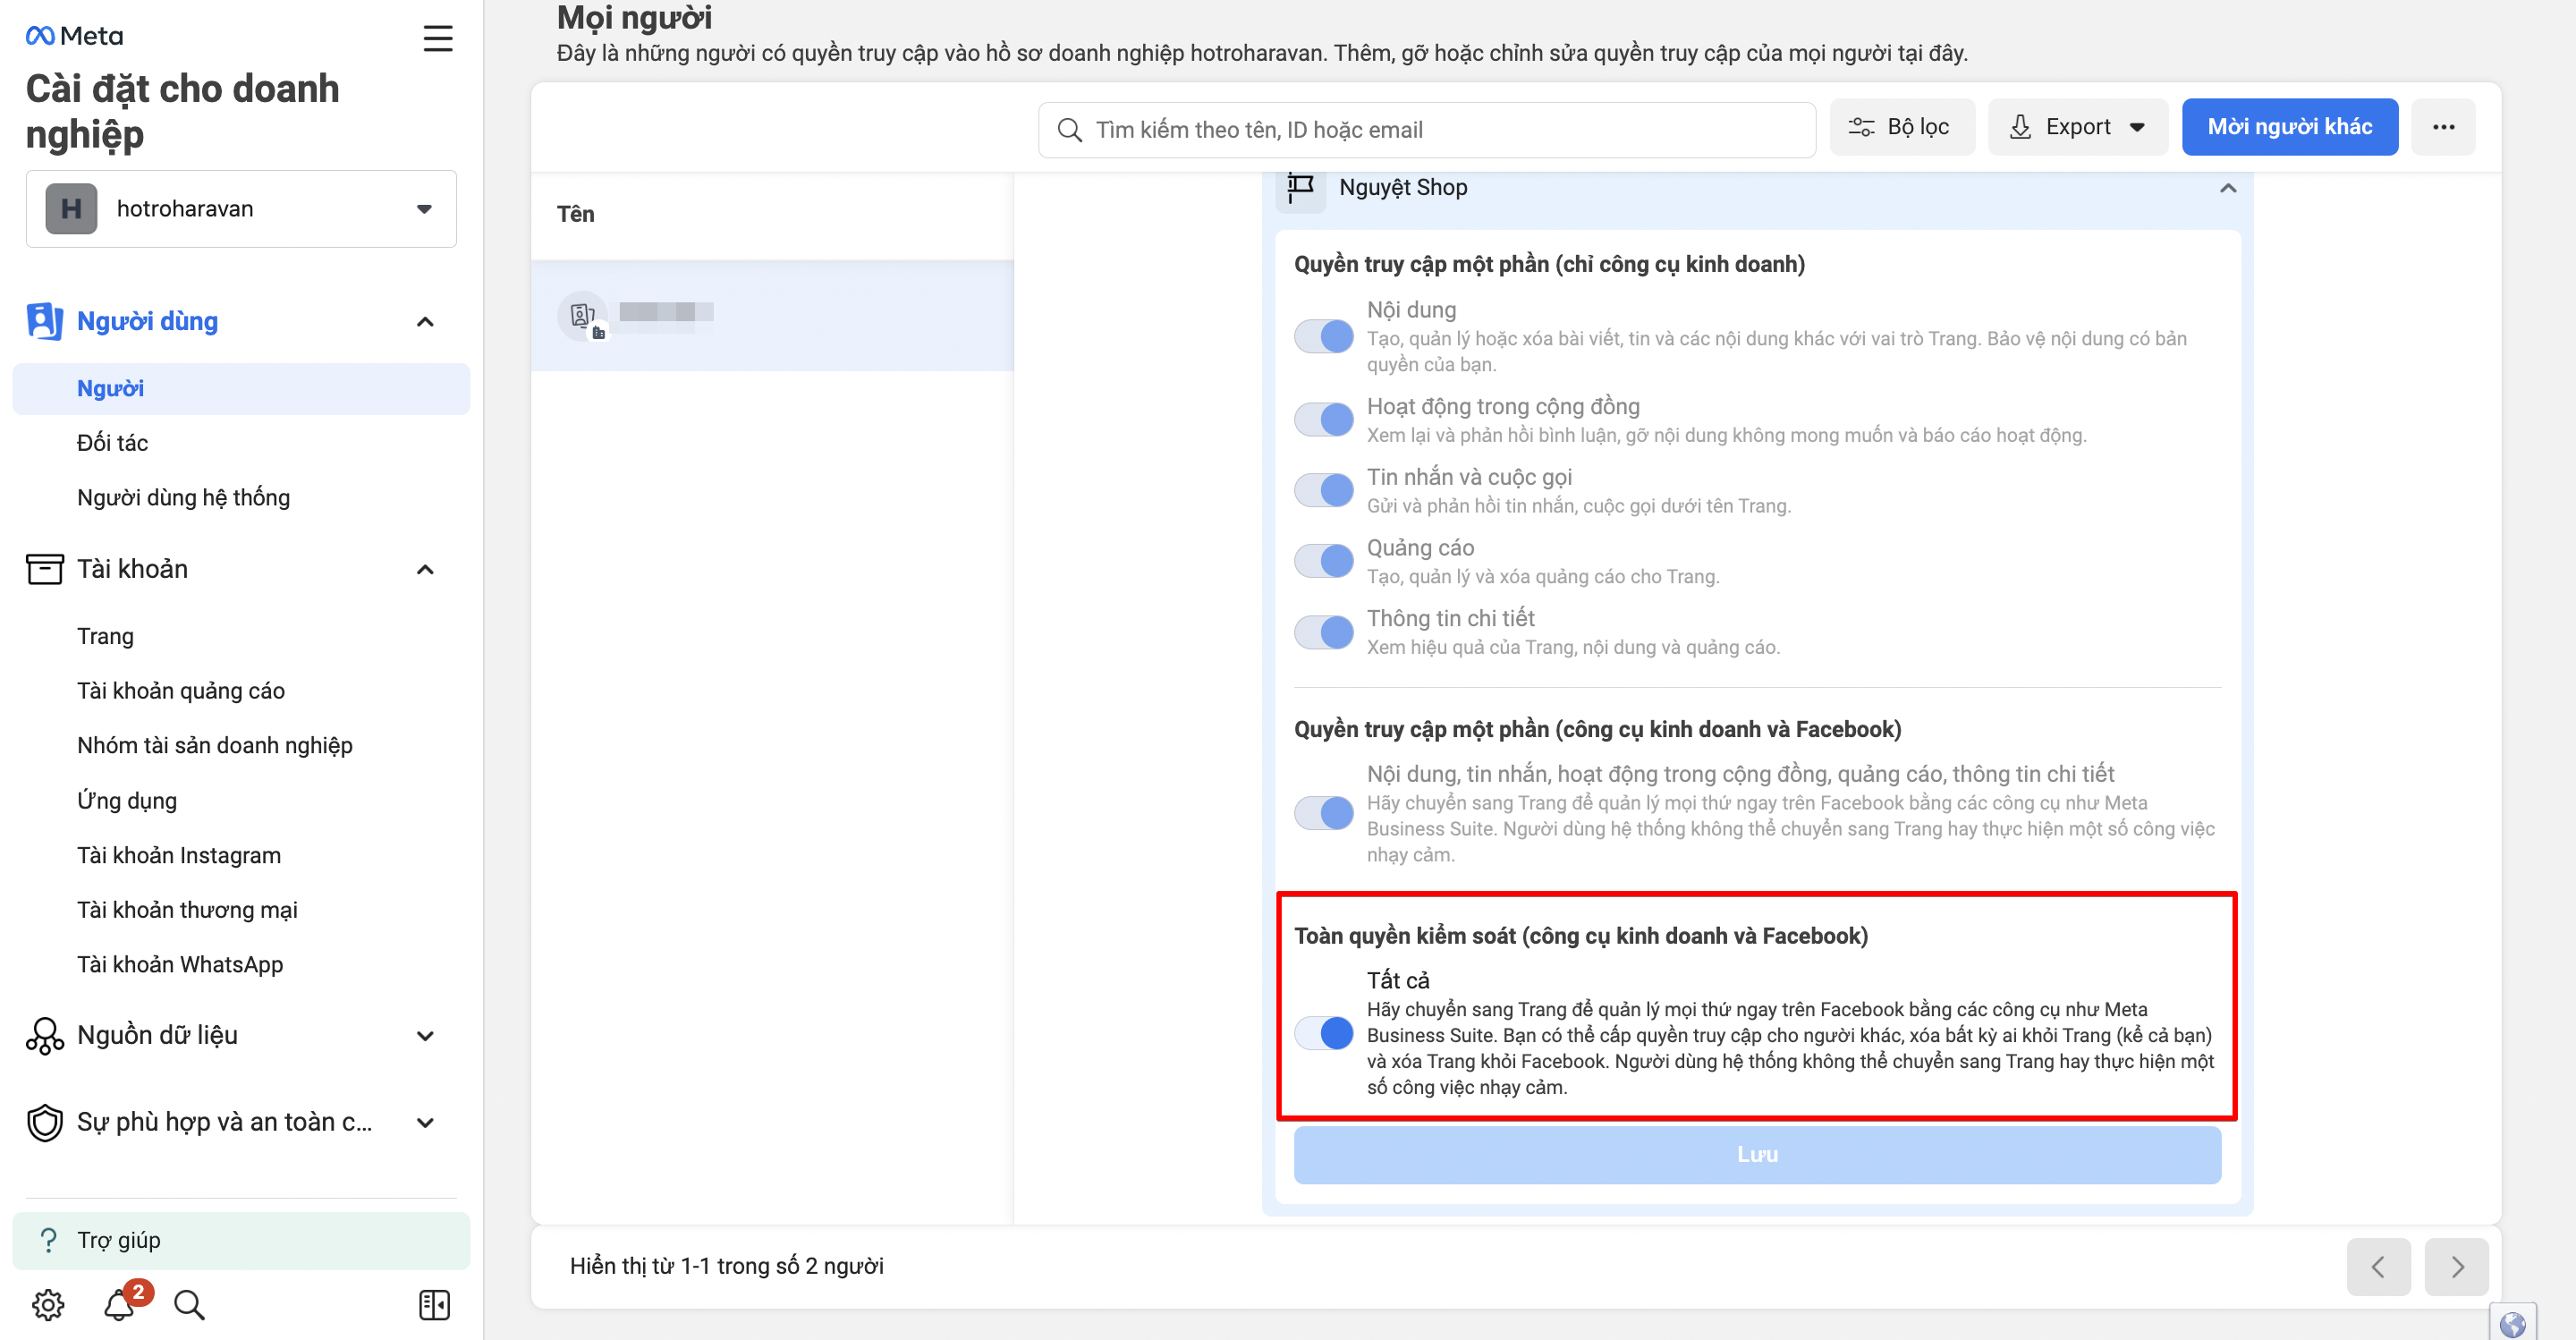Toggle the Tất cả full control switch
The height and width of the screenshot is (1340, 2576).
point(1323,1032)
